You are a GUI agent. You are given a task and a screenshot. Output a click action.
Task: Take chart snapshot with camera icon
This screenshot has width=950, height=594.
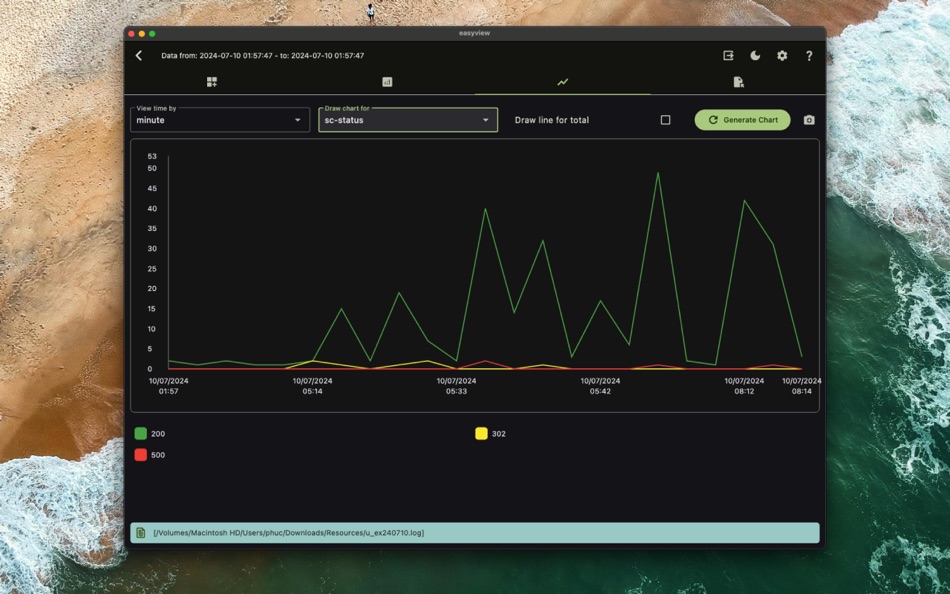tap(809, 120)
